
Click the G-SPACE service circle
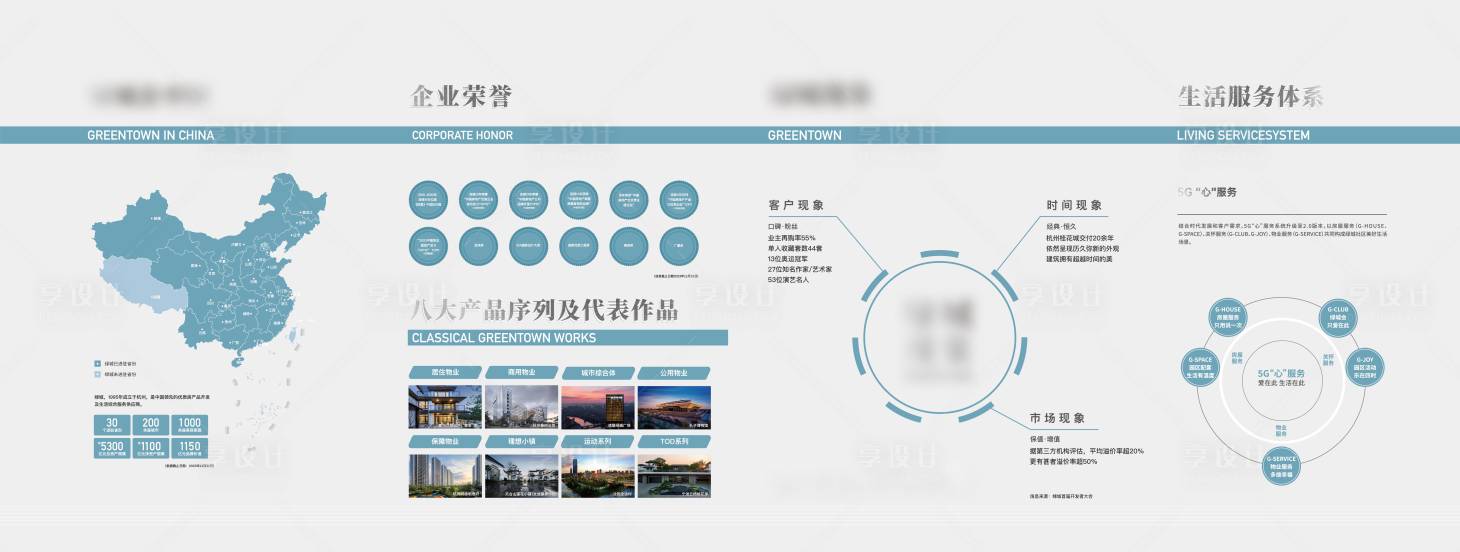1201,362
